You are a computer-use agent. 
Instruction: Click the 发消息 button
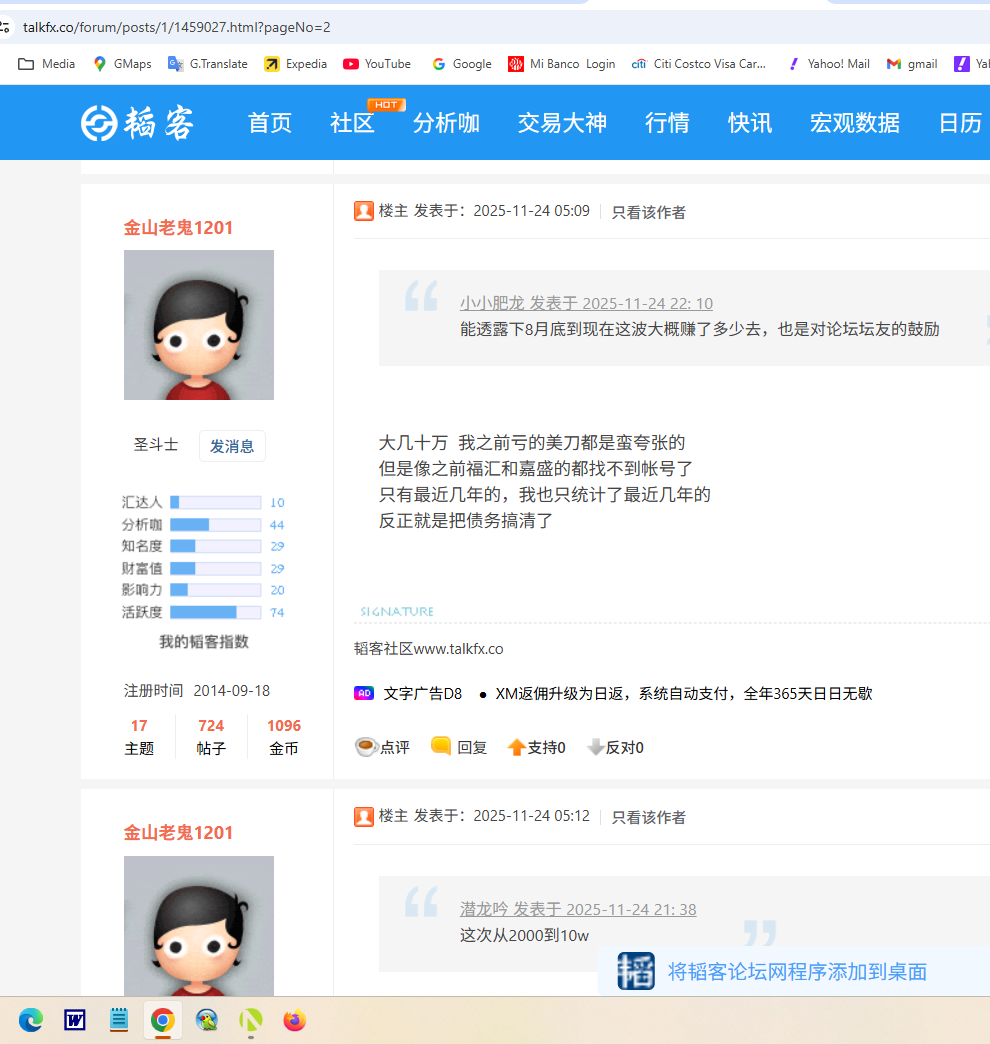tap(232, 446)
